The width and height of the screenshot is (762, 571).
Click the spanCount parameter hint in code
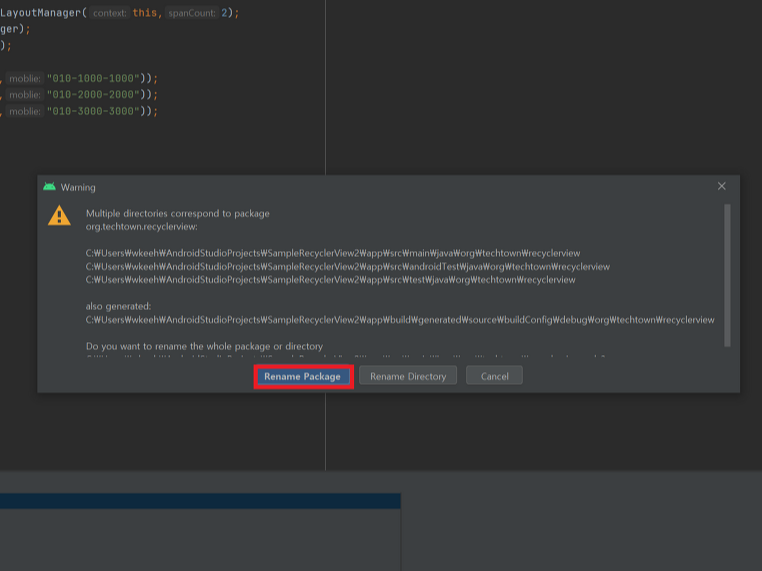click(x=191, y=13)
